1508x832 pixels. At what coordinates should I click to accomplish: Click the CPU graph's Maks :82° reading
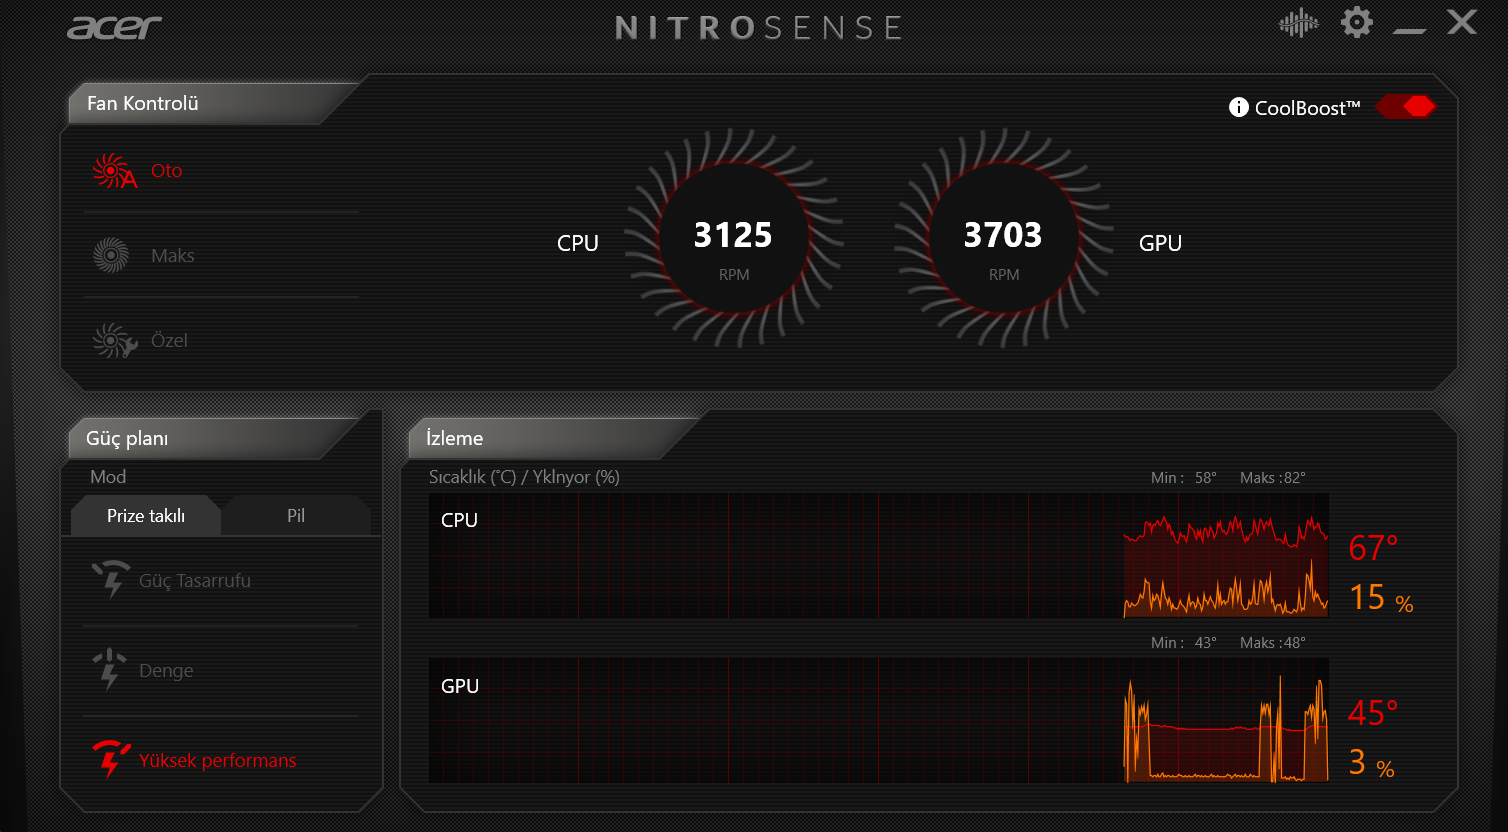click(1272, 478)
